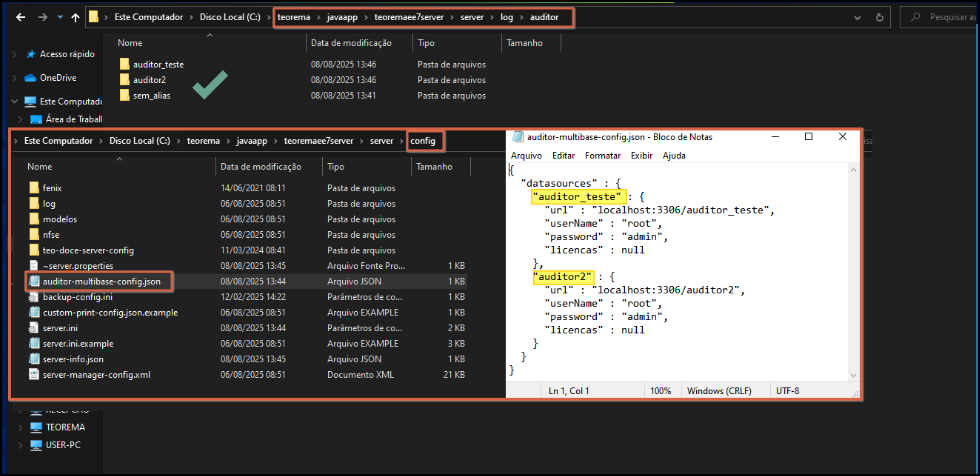Select the ~server.properties file icon

click(x=34, y=266)
